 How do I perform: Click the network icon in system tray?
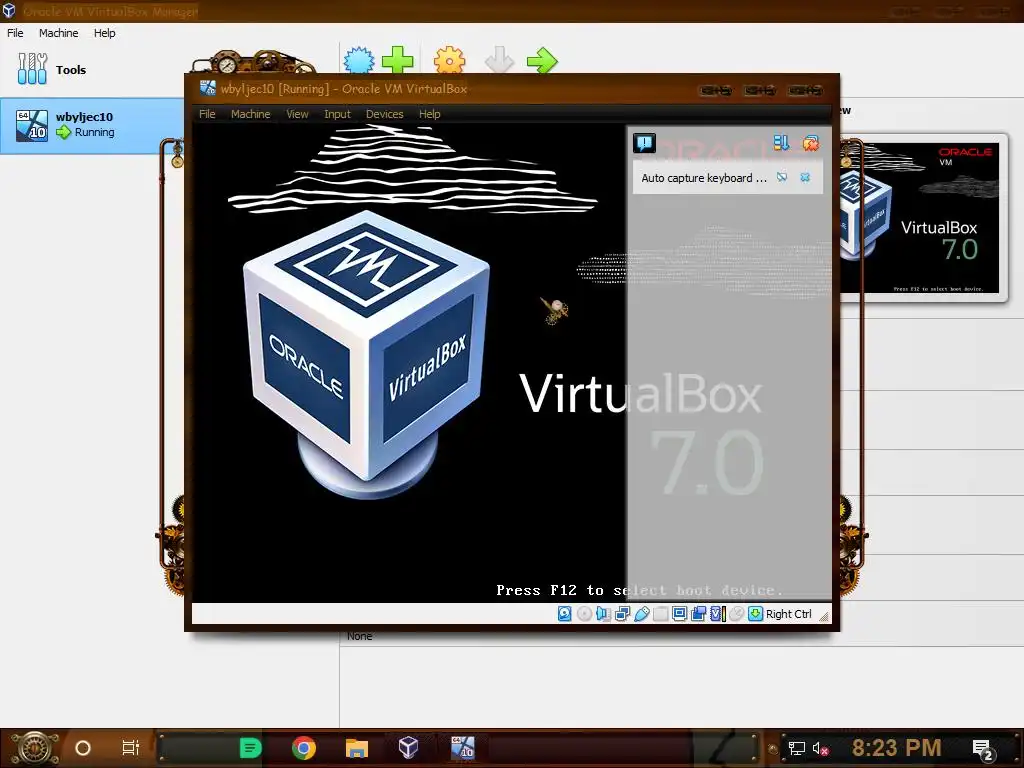(x=796, y=748)
